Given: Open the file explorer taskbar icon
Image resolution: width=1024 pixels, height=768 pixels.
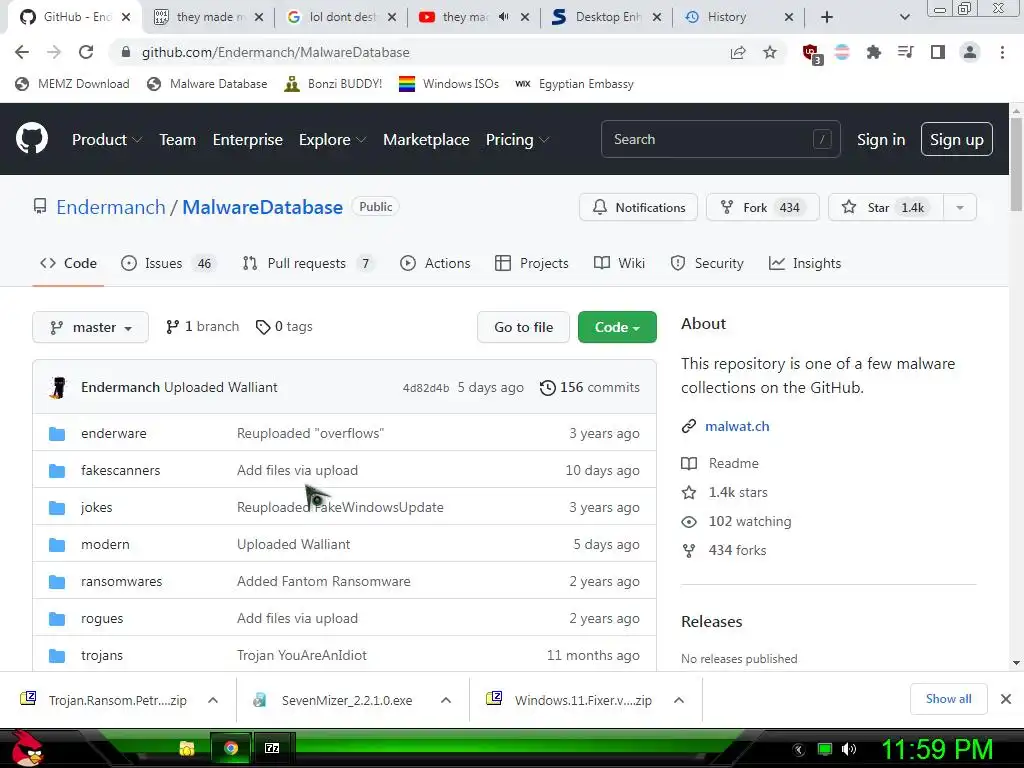Looking at the screenshot, I should 187,748.
